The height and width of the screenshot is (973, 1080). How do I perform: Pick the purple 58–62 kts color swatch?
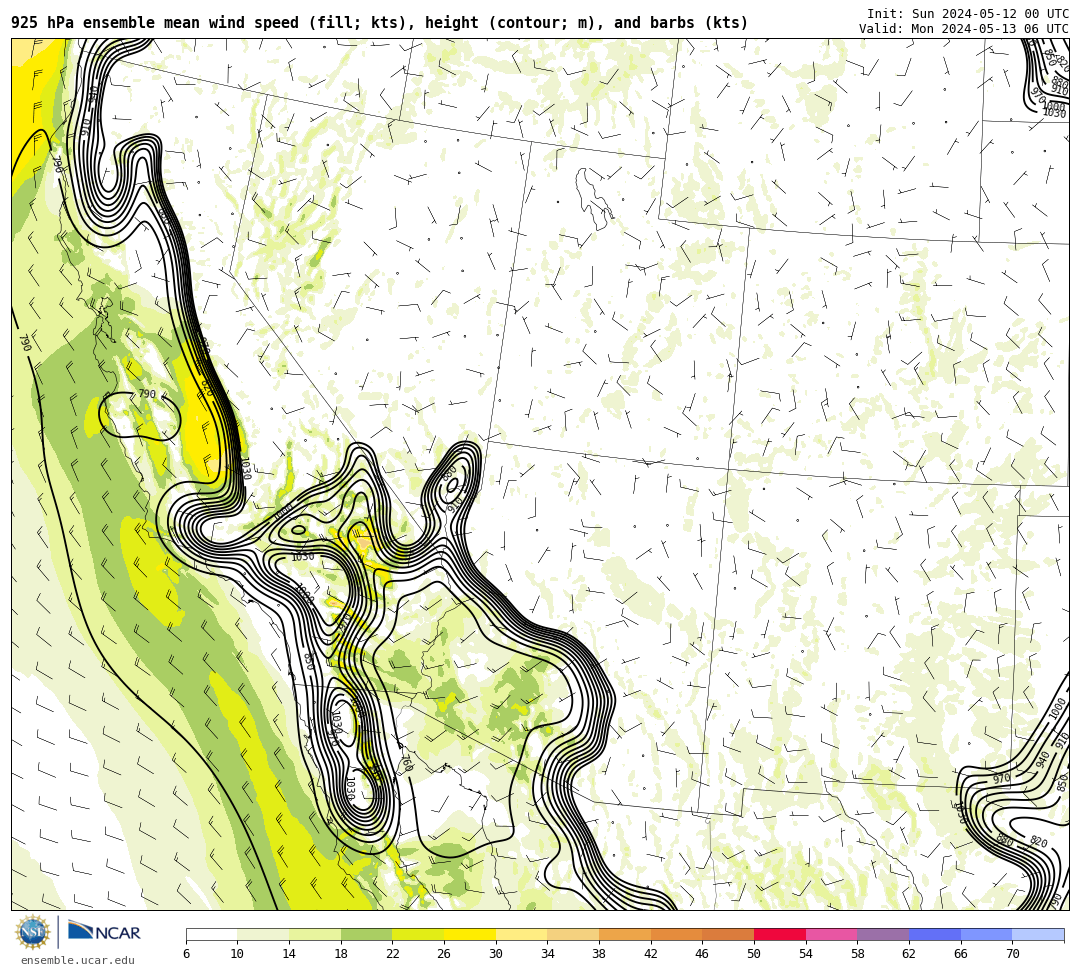pyautogui.click(x=883, y=934)
